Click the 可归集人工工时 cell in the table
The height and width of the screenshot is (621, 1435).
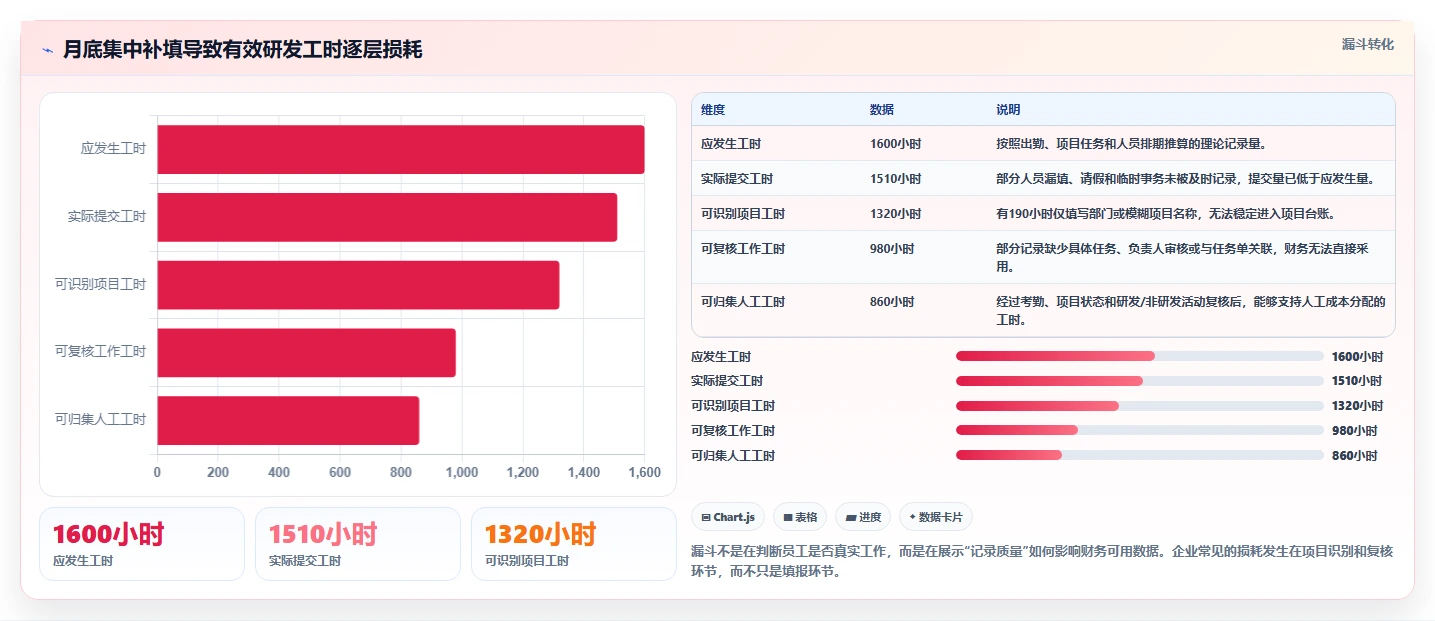(x=743, y=302)
